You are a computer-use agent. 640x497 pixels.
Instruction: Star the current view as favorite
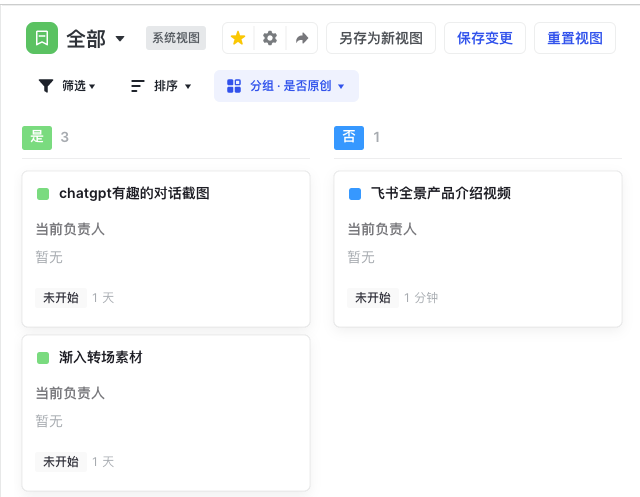coord(238,38)
